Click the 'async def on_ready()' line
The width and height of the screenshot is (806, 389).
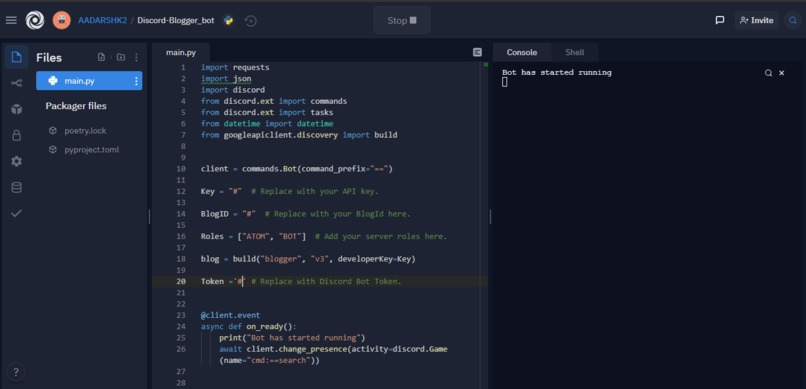click(249, 326)
